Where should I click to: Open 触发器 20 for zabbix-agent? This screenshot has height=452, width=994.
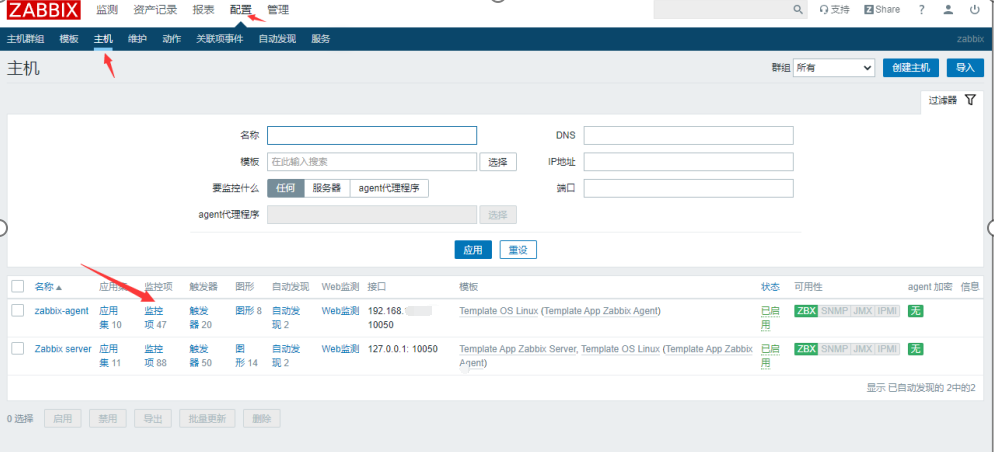(200, 318)
